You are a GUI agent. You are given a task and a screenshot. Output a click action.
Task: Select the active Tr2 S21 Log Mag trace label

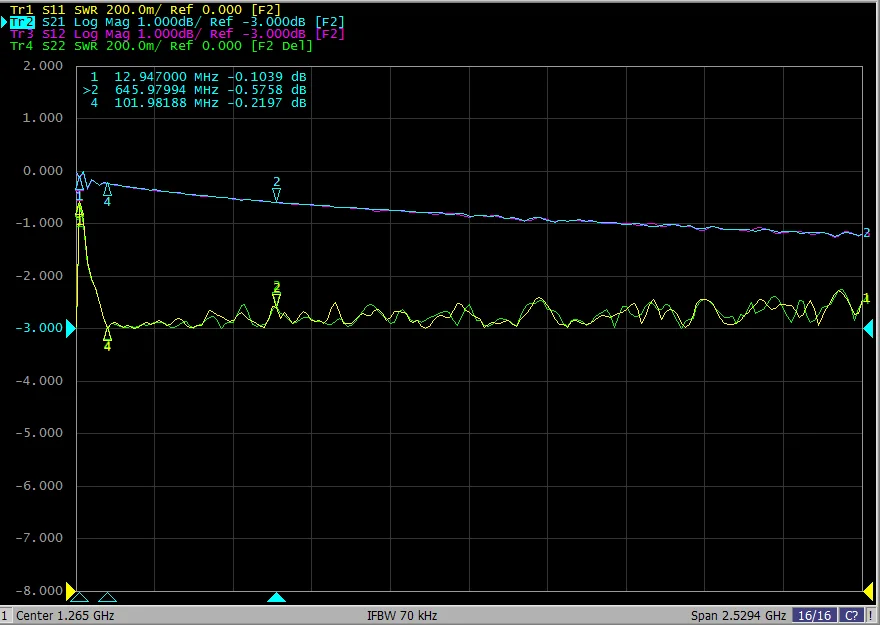pos(177,22)
